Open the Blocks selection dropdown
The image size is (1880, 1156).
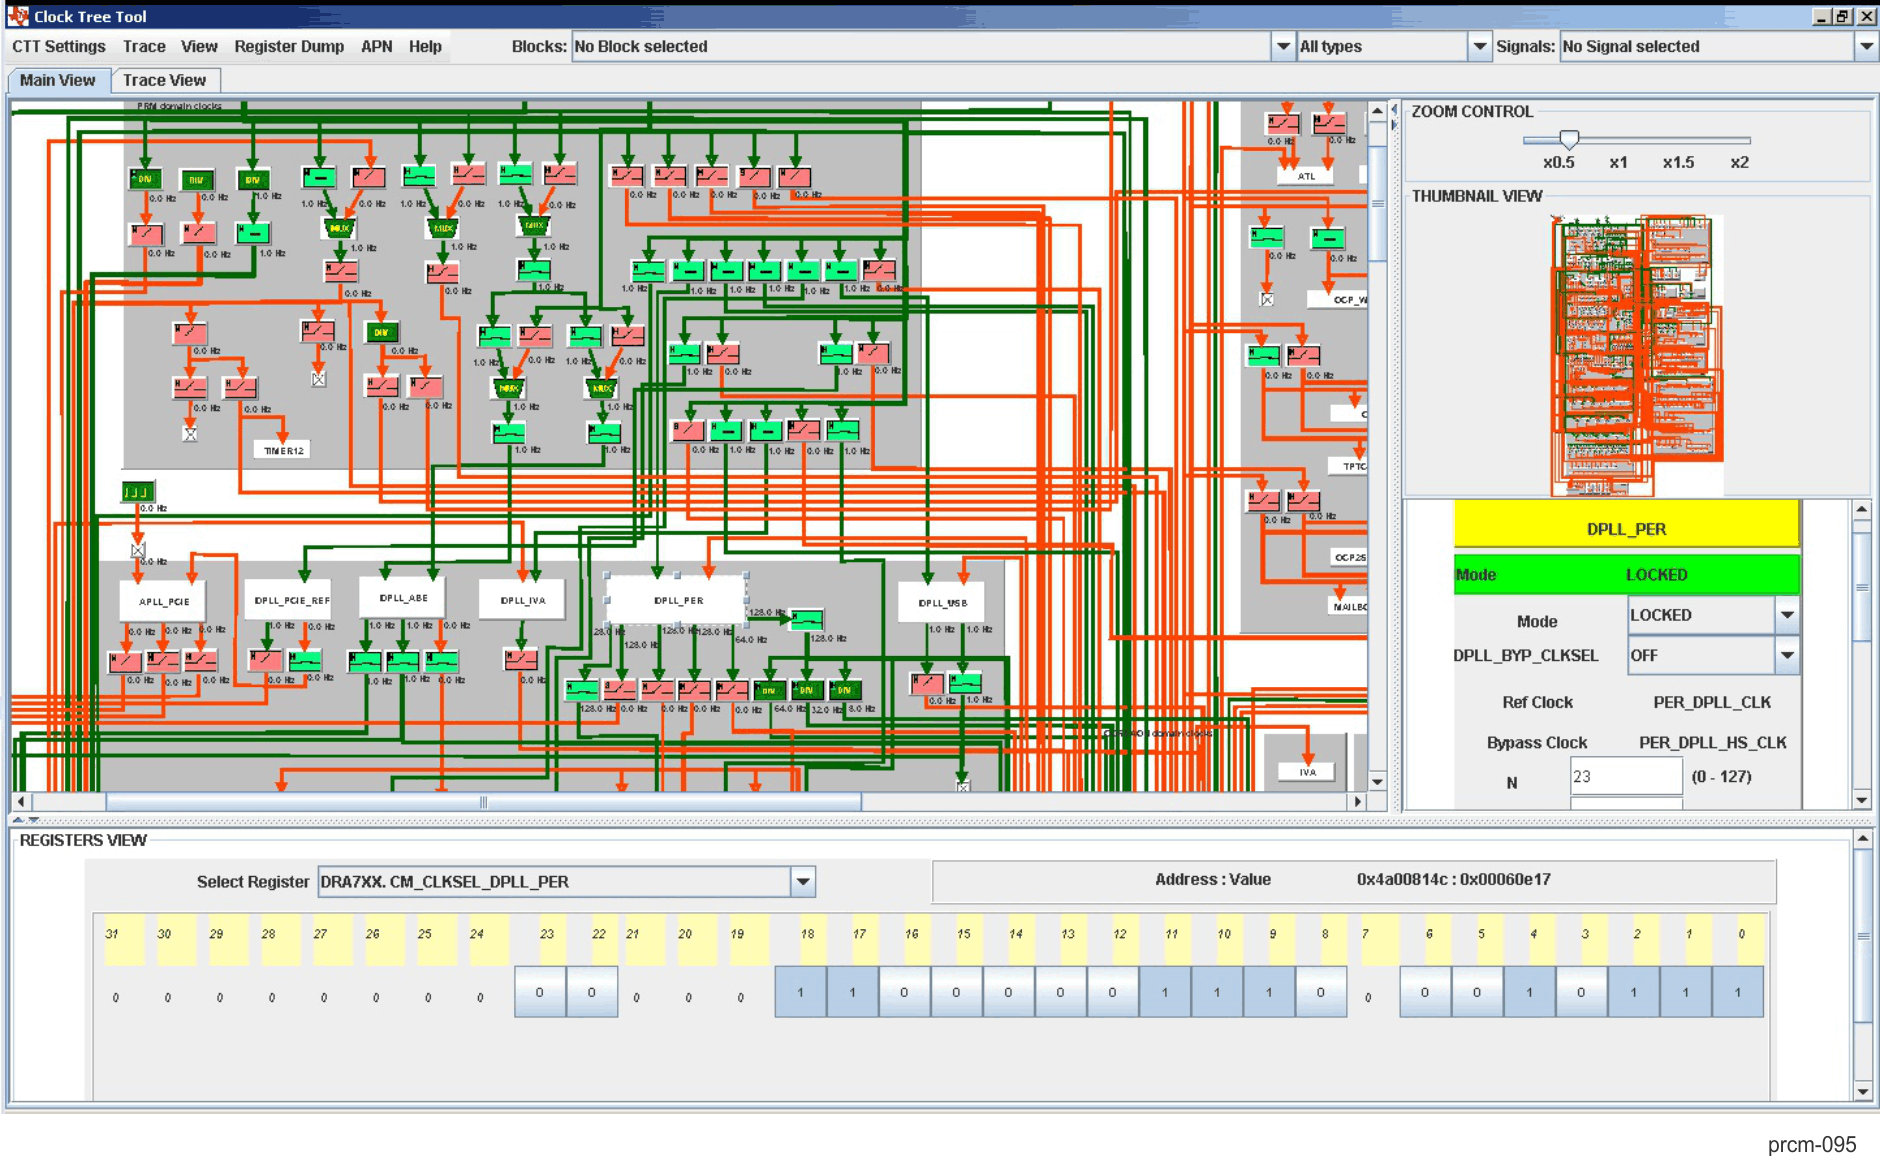1282,47
